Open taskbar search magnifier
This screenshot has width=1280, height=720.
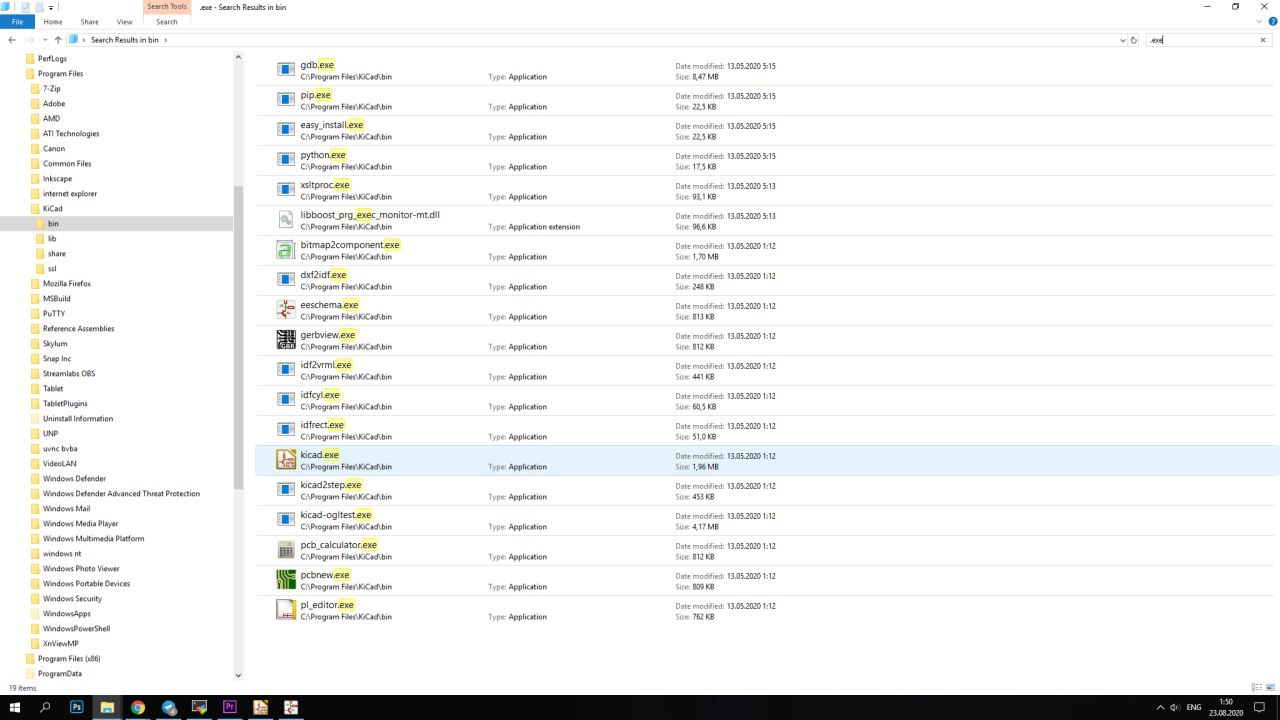[x=46, y=707]
